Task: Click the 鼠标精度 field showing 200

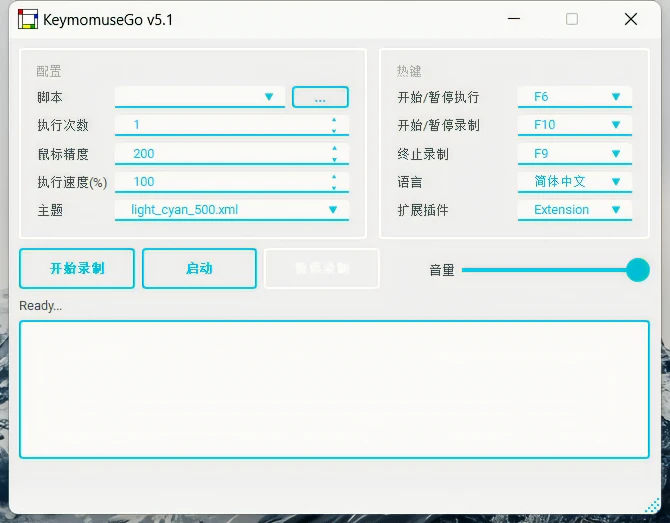Action: [232, 154]
